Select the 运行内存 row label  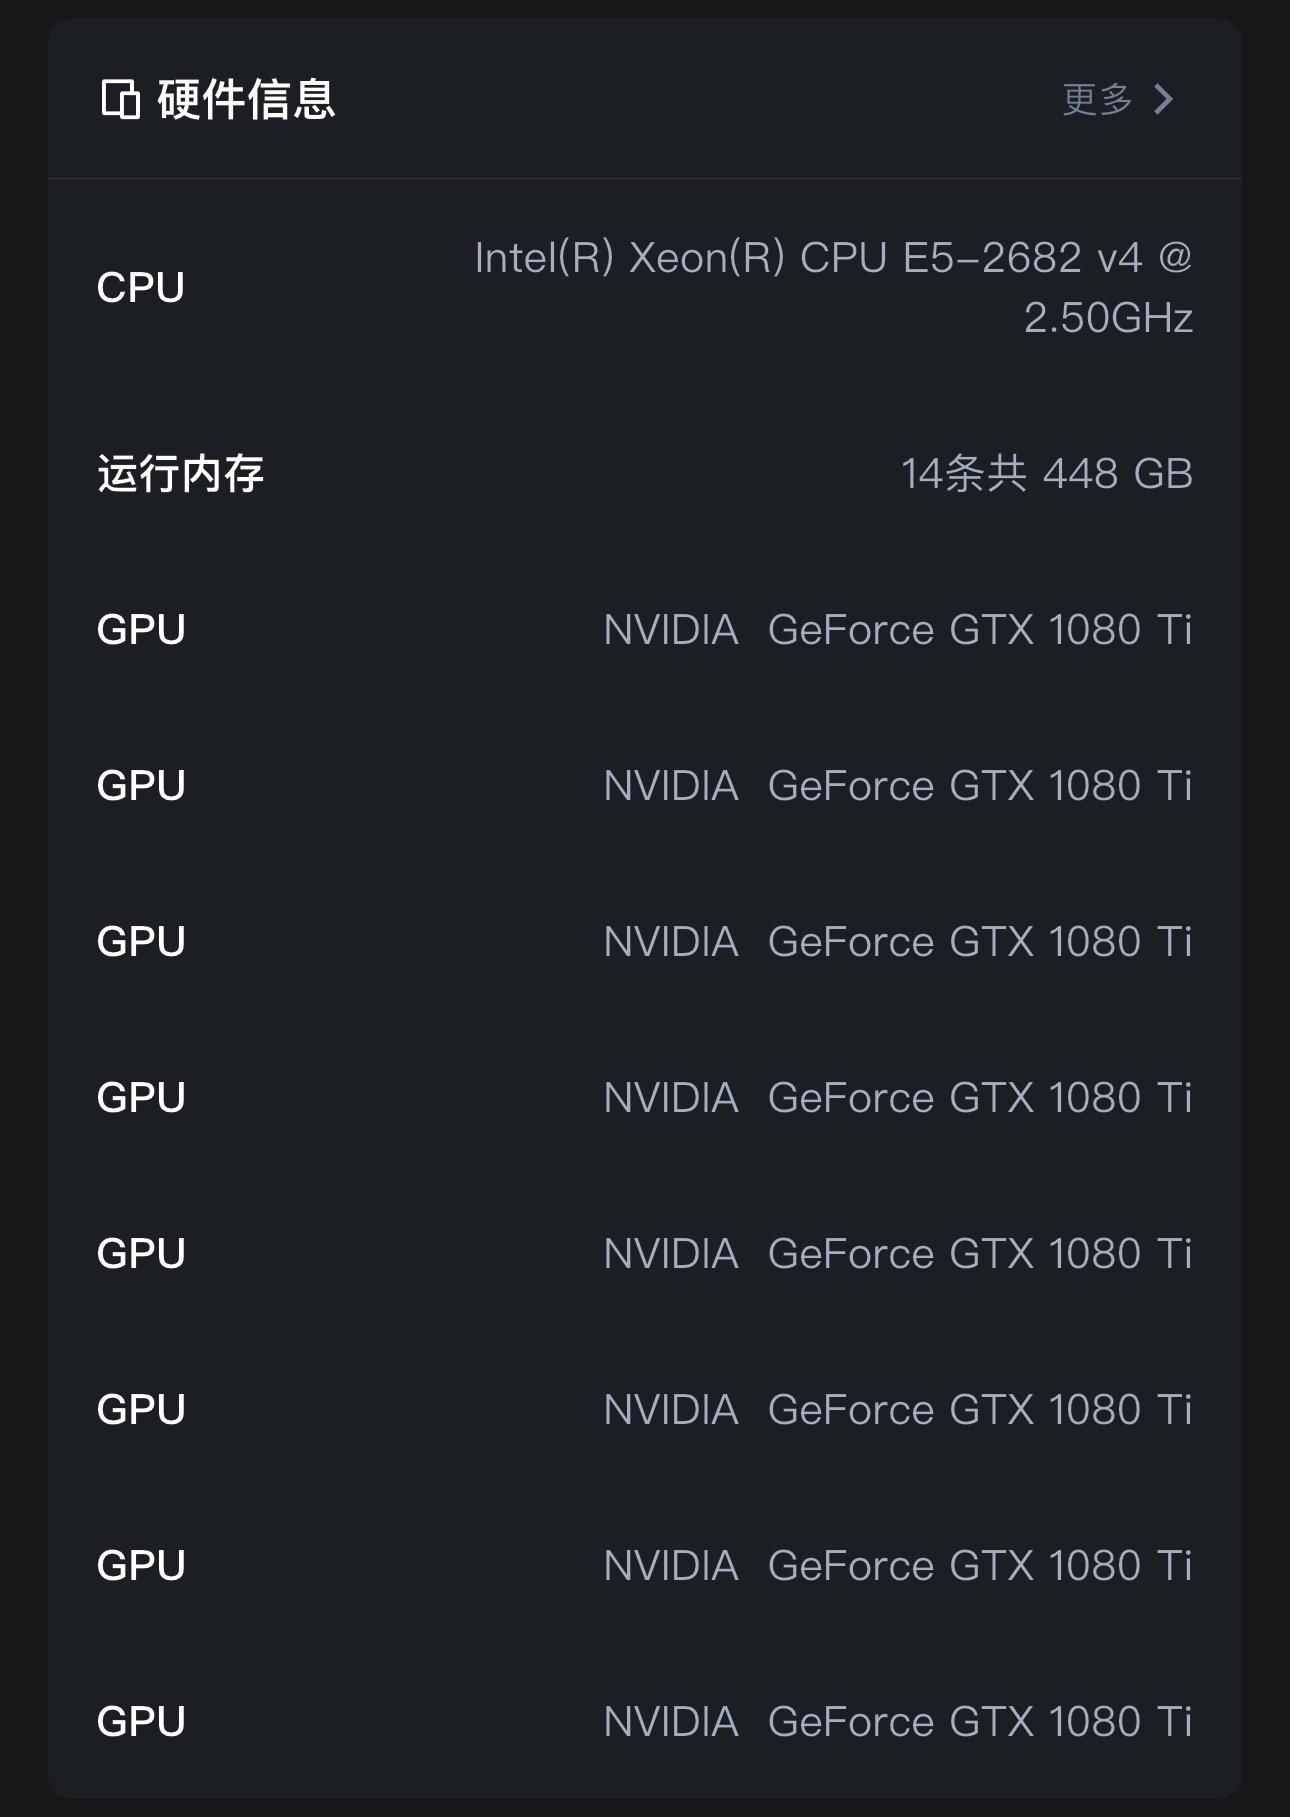[x=181, y=473]
